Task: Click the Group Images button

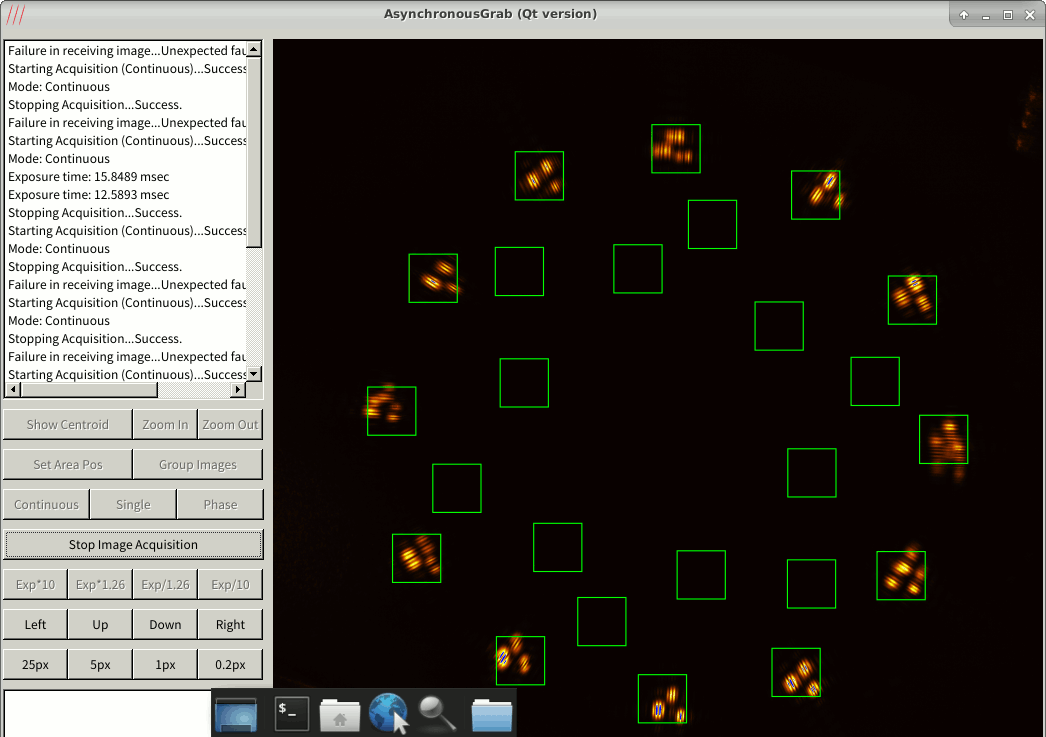Action: [197, 464]
